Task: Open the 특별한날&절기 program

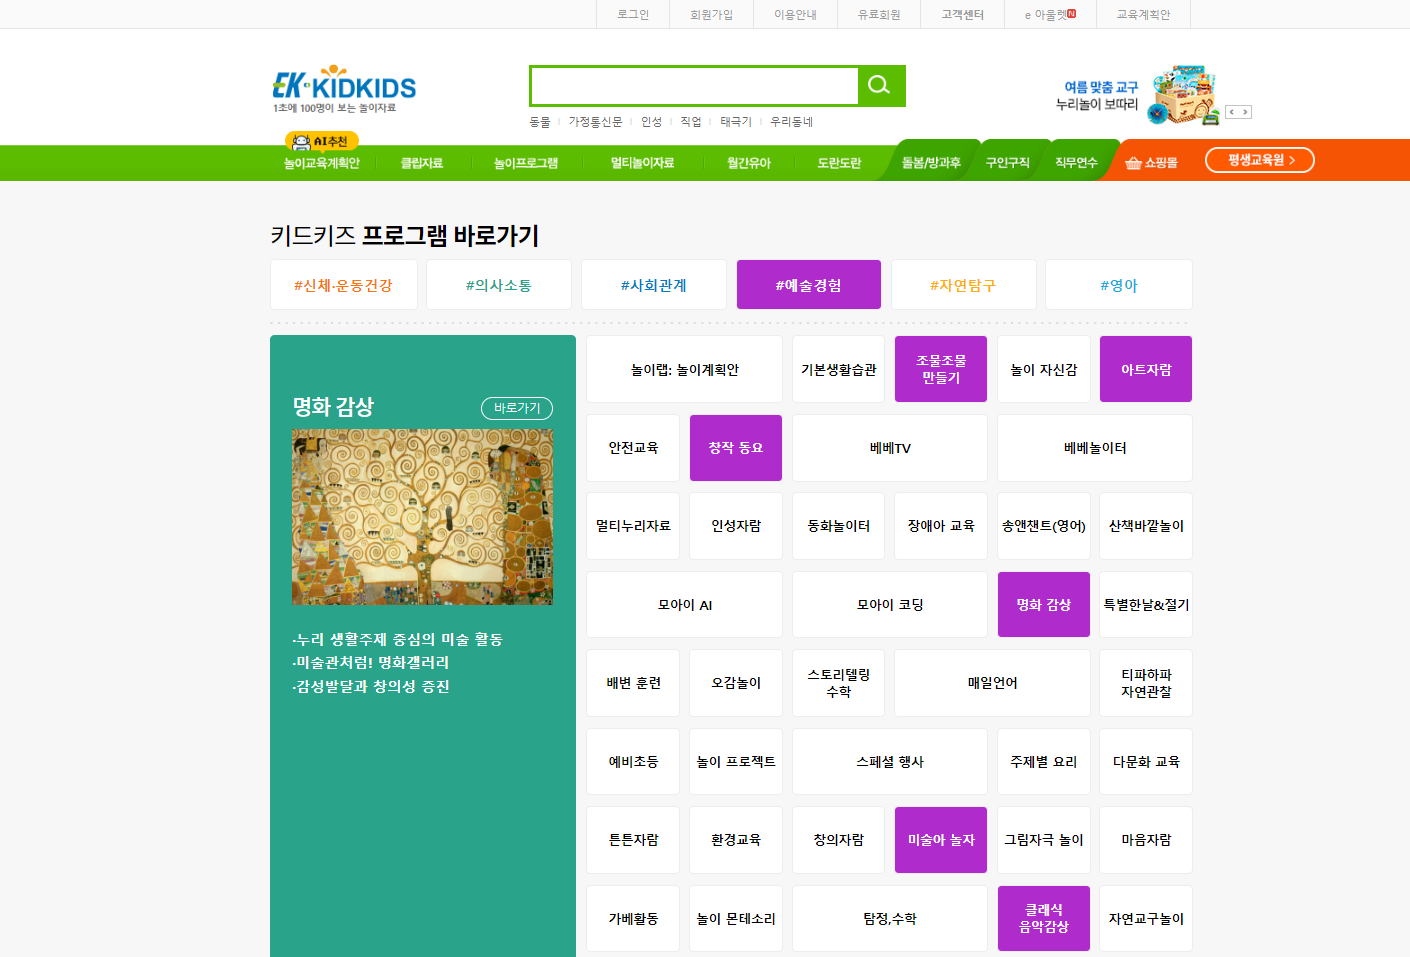Action: coord(1146,605)
